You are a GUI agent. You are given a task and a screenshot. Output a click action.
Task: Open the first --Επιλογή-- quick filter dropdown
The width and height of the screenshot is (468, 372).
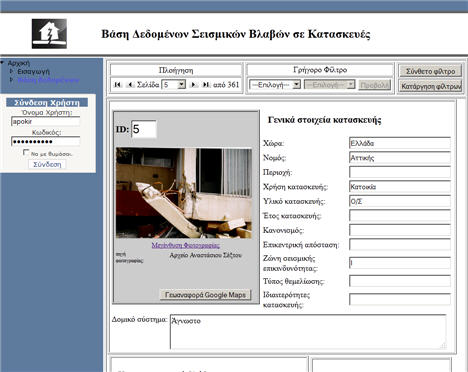pyautogui.click(x=275, y=85)
